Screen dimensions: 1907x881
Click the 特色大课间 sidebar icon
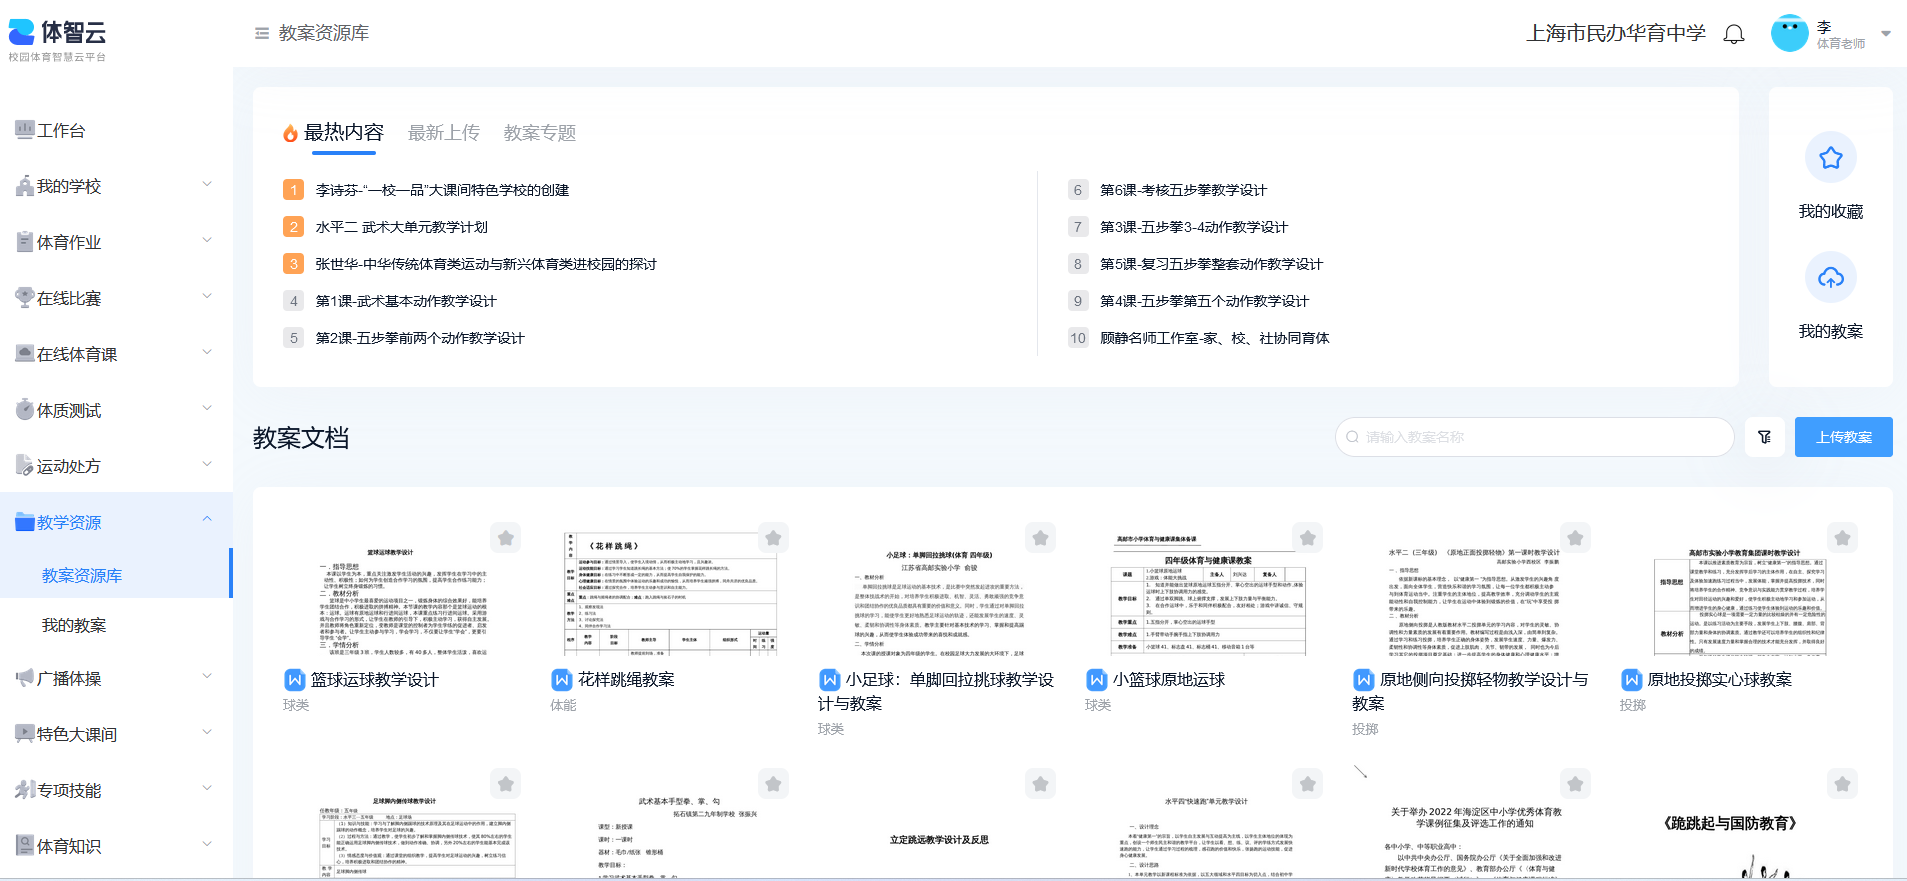click(25, 733)
